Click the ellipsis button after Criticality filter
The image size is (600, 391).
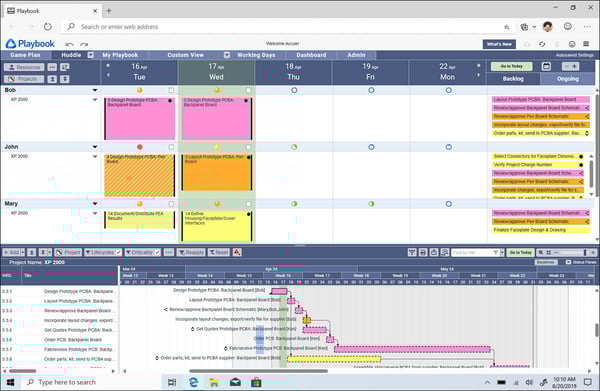point(169,253)
